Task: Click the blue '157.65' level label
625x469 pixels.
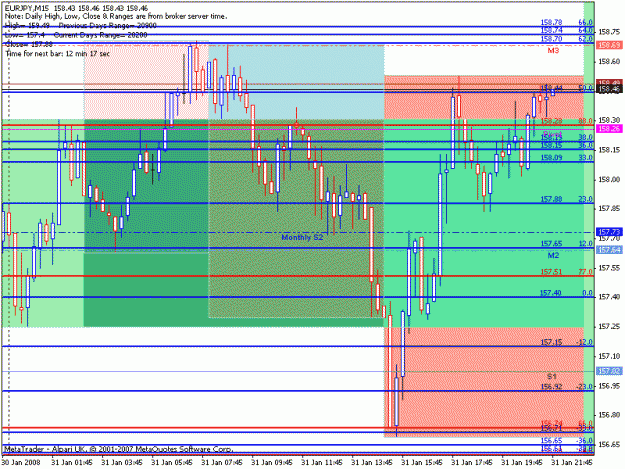Action: click(x=551, y=243)
